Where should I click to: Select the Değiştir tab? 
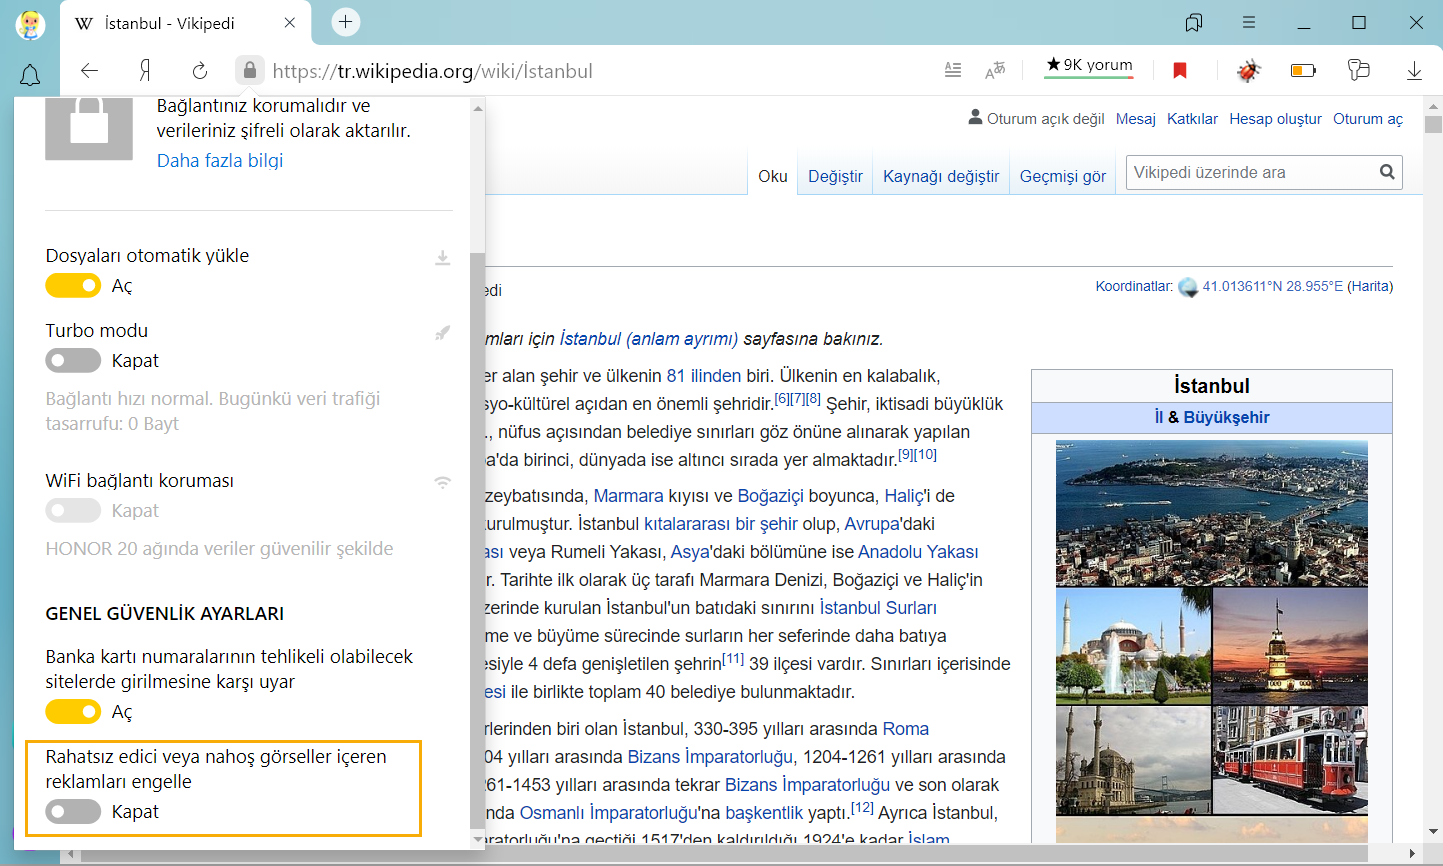[x=835, y=176]
